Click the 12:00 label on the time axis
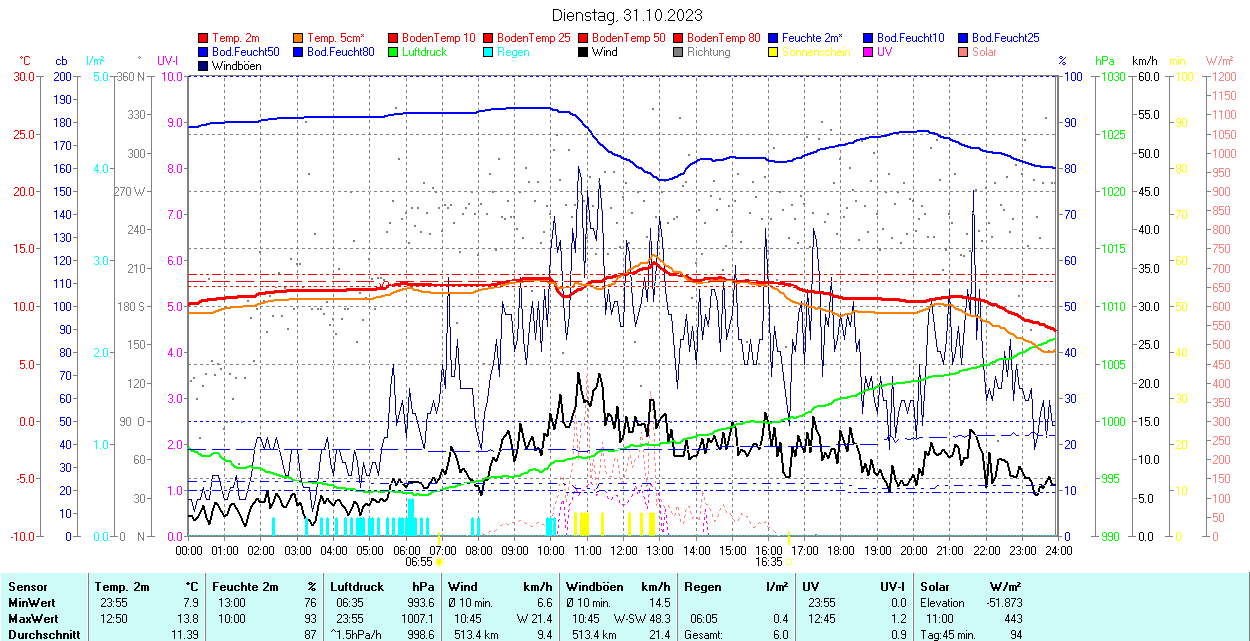Viewport: 1250px width, 641px height. pyautogui.click(x=624, y=550)
